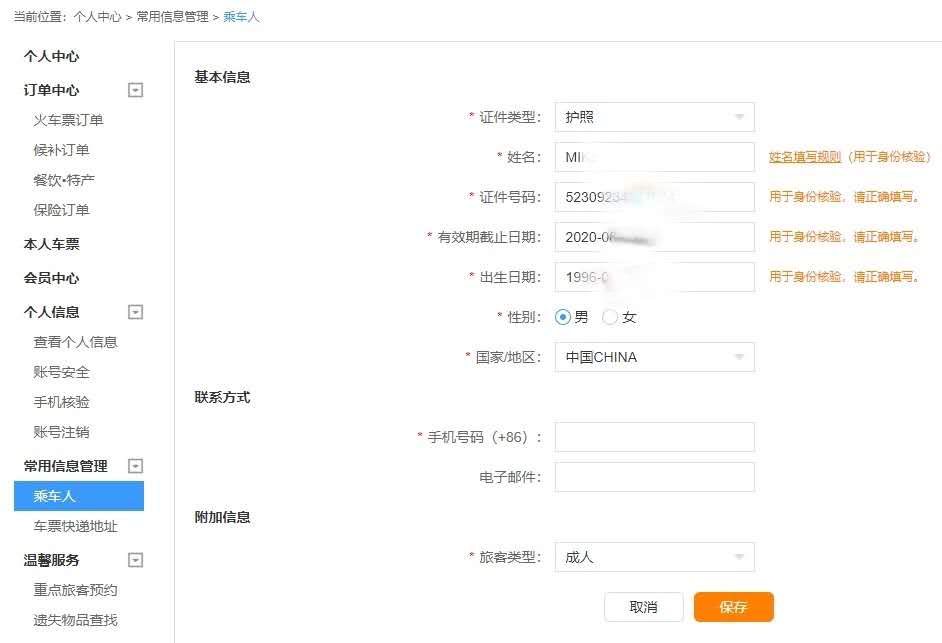The height and width of the screenshot is (643, 942).
Task: Click the orange 保存 button
Action: (x=733, y=607)
